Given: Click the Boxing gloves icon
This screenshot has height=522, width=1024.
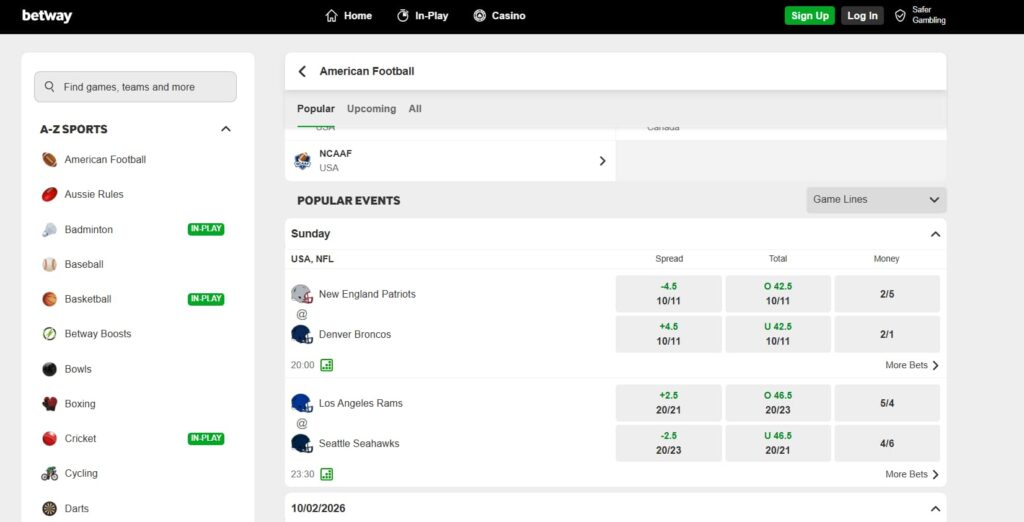Looking at the screenshot, I should tap(50, 404).
